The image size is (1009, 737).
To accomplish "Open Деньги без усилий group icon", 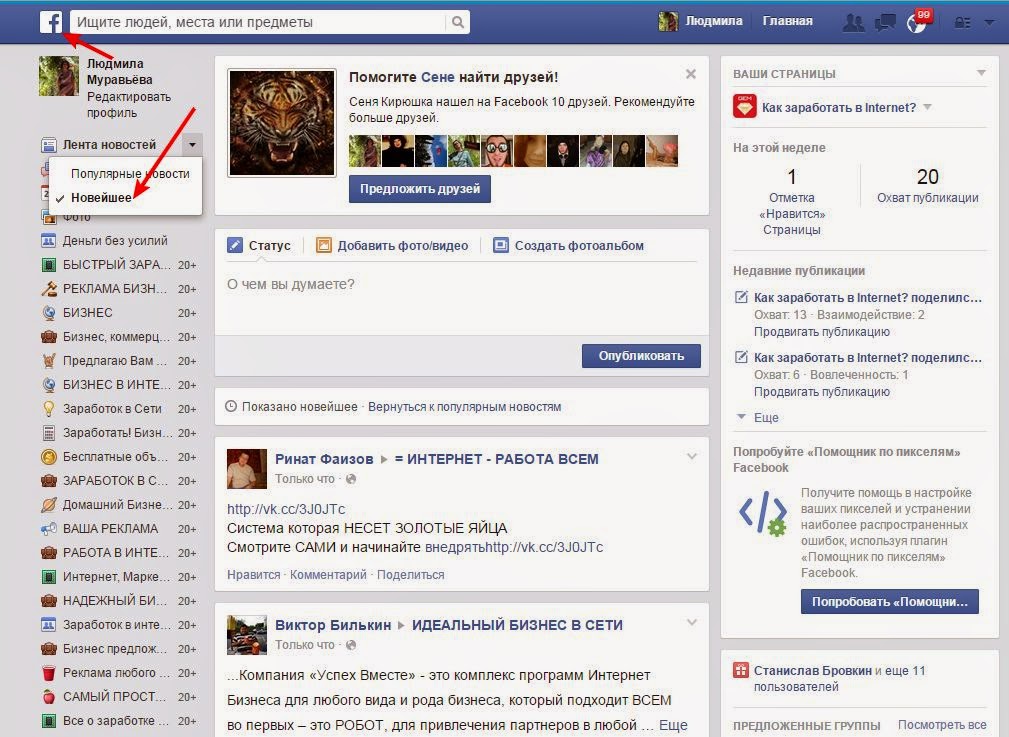I will [48, 241].
